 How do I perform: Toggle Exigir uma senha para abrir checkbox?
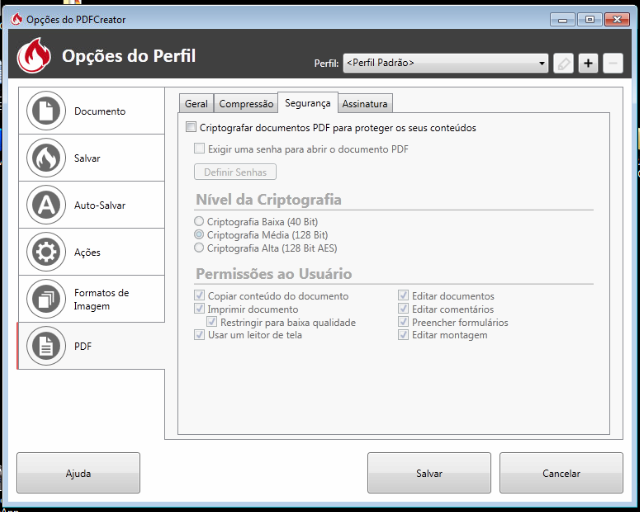pos(199,148)
